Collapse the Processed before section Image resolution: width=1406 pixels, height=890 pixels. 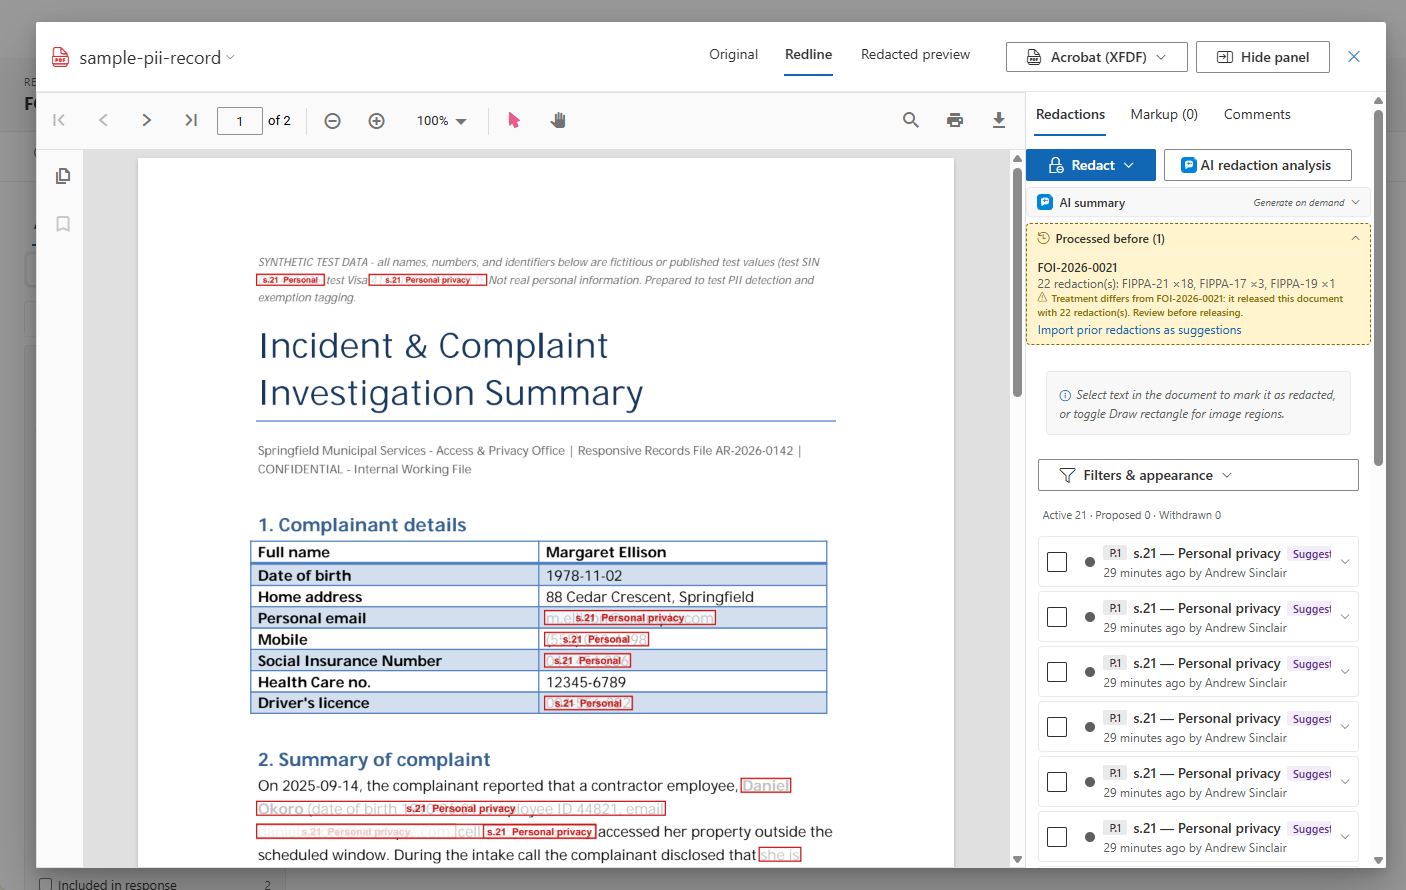(1355, 238)
